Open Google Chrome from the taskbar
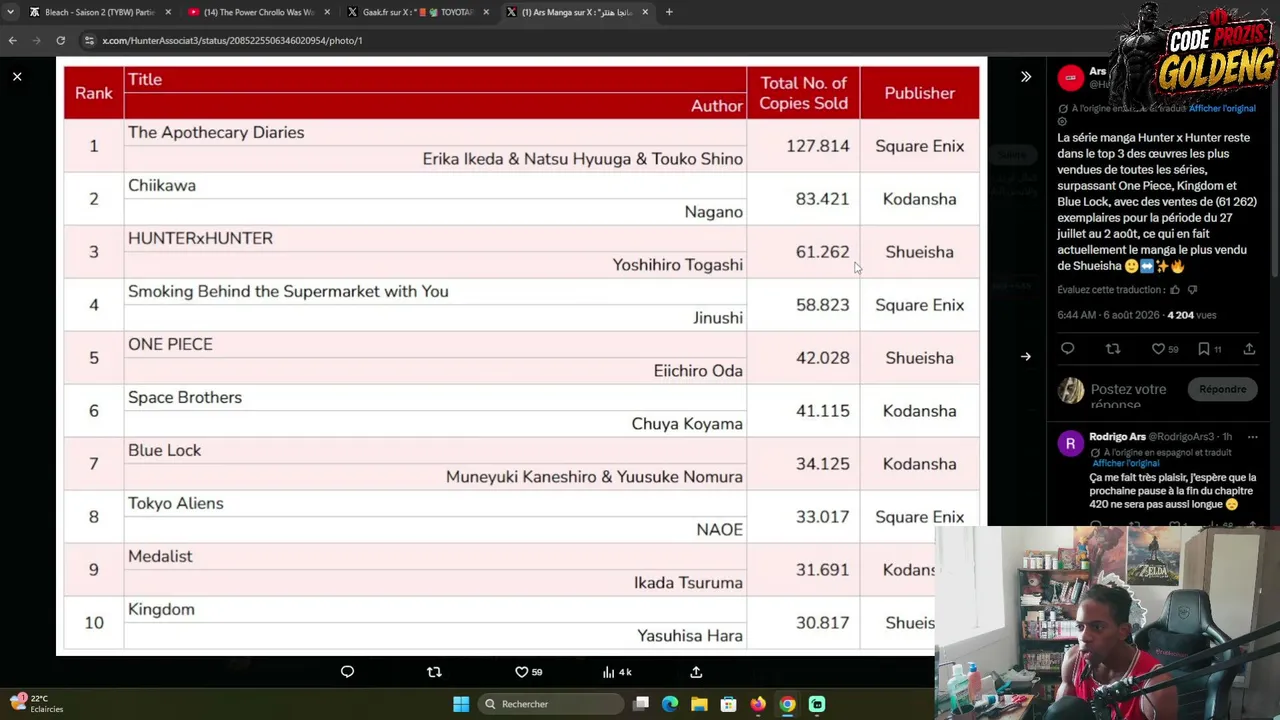 pyautogui.click(x=787, y=704)
